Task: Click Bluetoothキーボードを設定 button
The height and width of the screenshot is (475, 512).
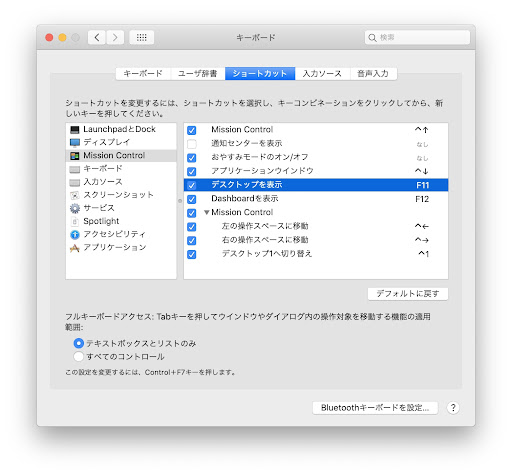Action: point(375,408)
